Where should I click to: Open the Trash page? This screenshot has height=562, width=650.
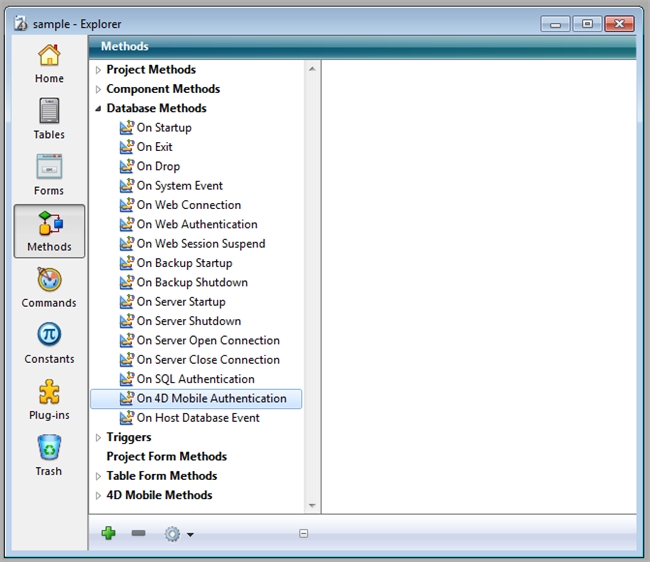pyautogui.click(x=49, y=456)
